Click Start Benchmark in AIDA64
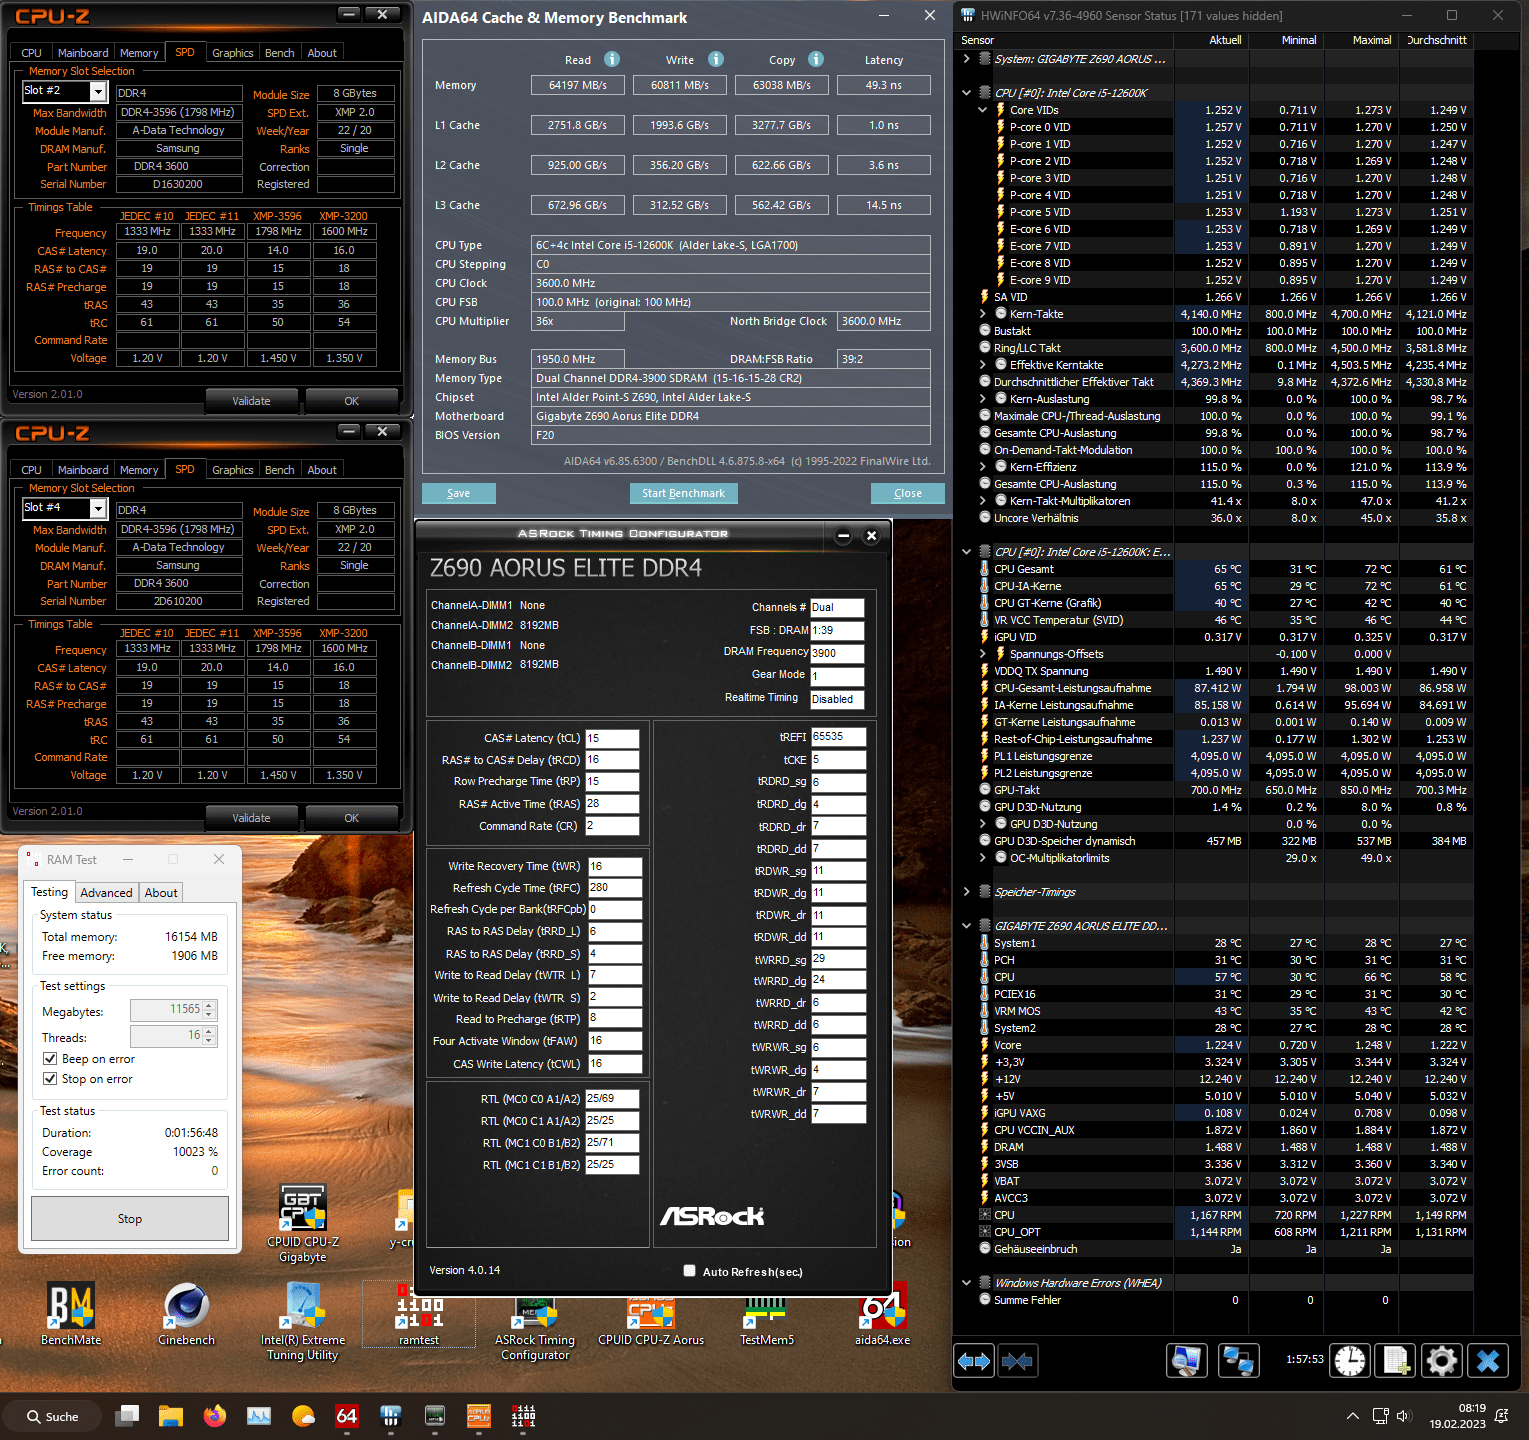Viewport: 1529px width, 1440px height. coord(683,493)
